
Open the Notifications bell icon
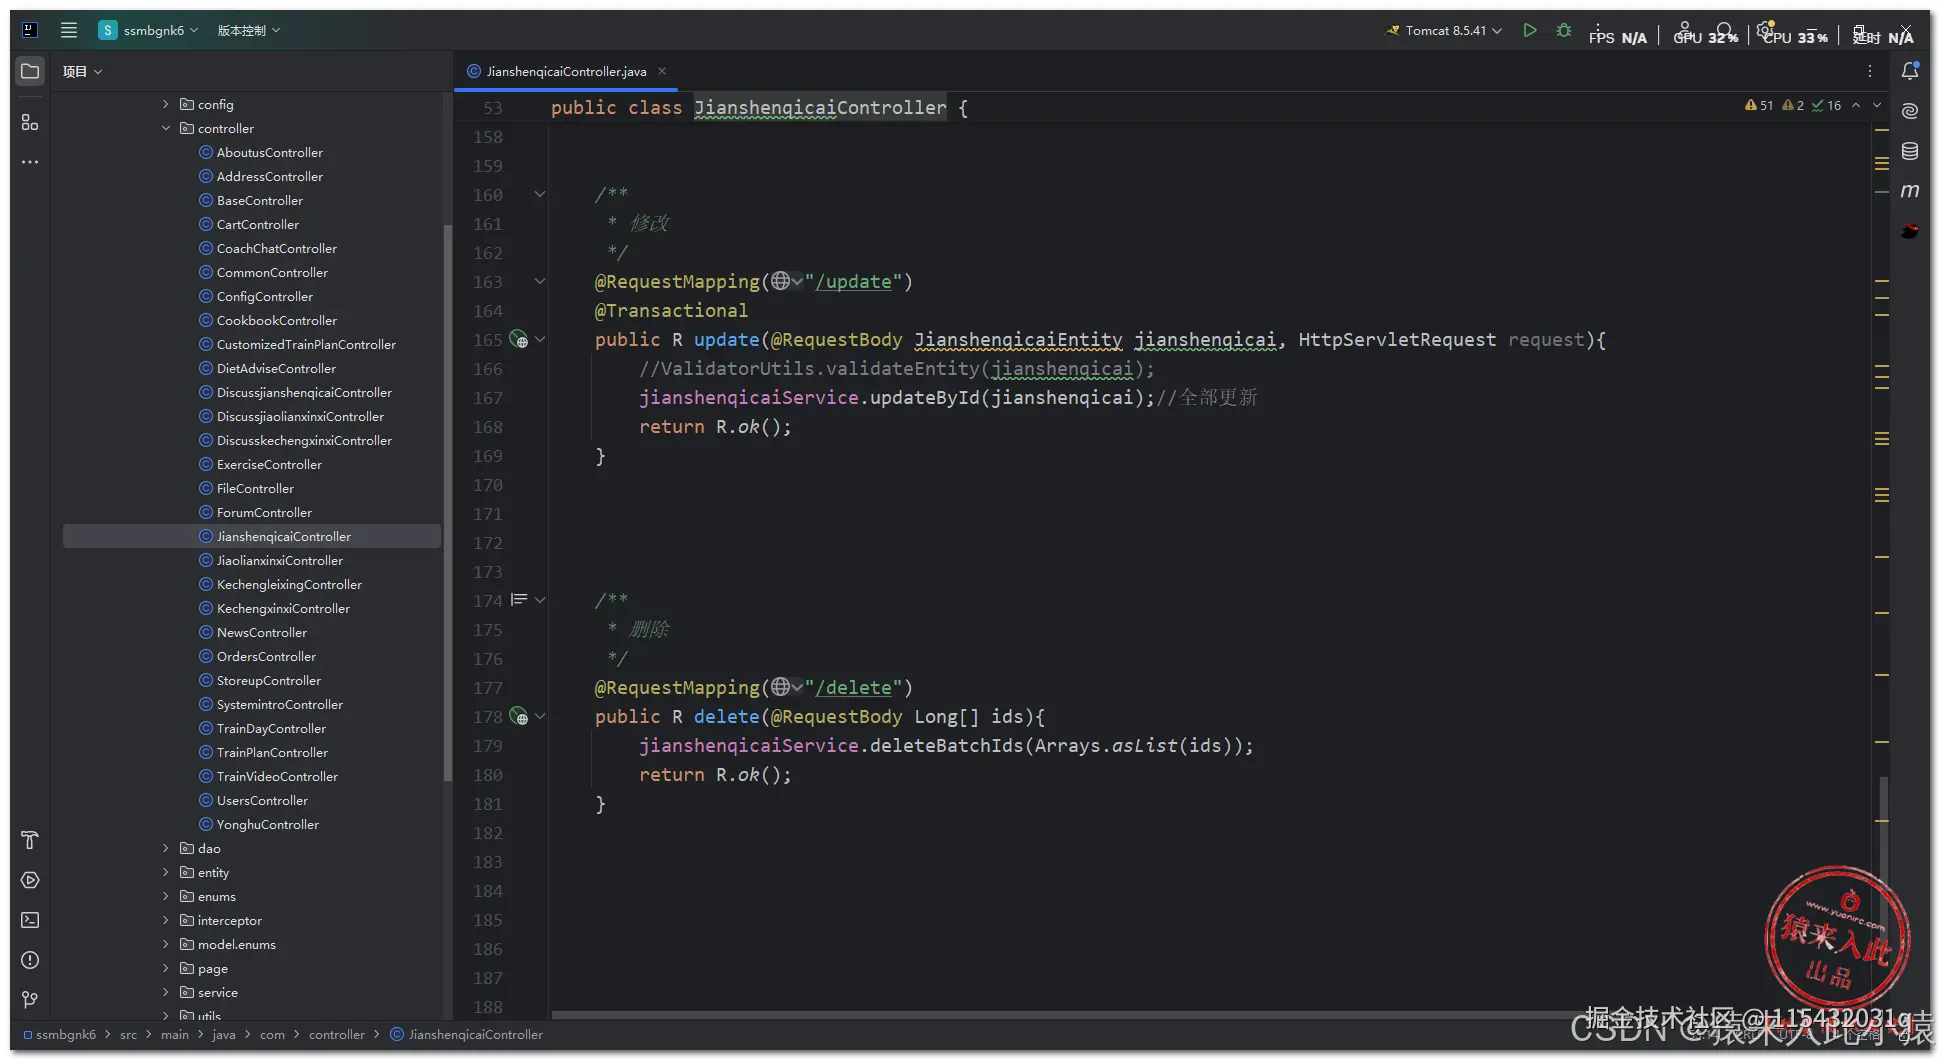(x=1910, y=71)
